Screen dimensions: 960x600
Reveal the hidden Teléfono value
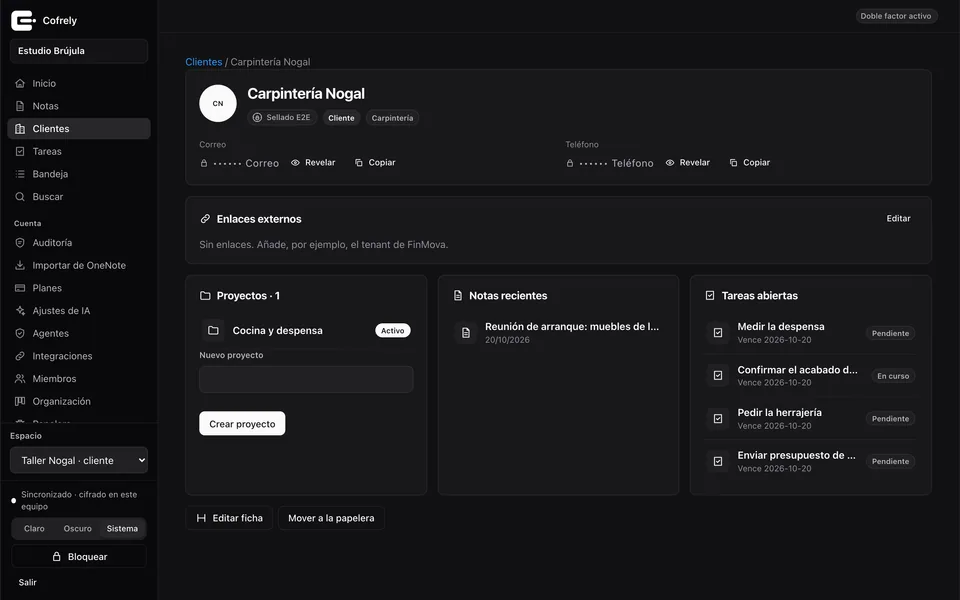click(688, 163)
